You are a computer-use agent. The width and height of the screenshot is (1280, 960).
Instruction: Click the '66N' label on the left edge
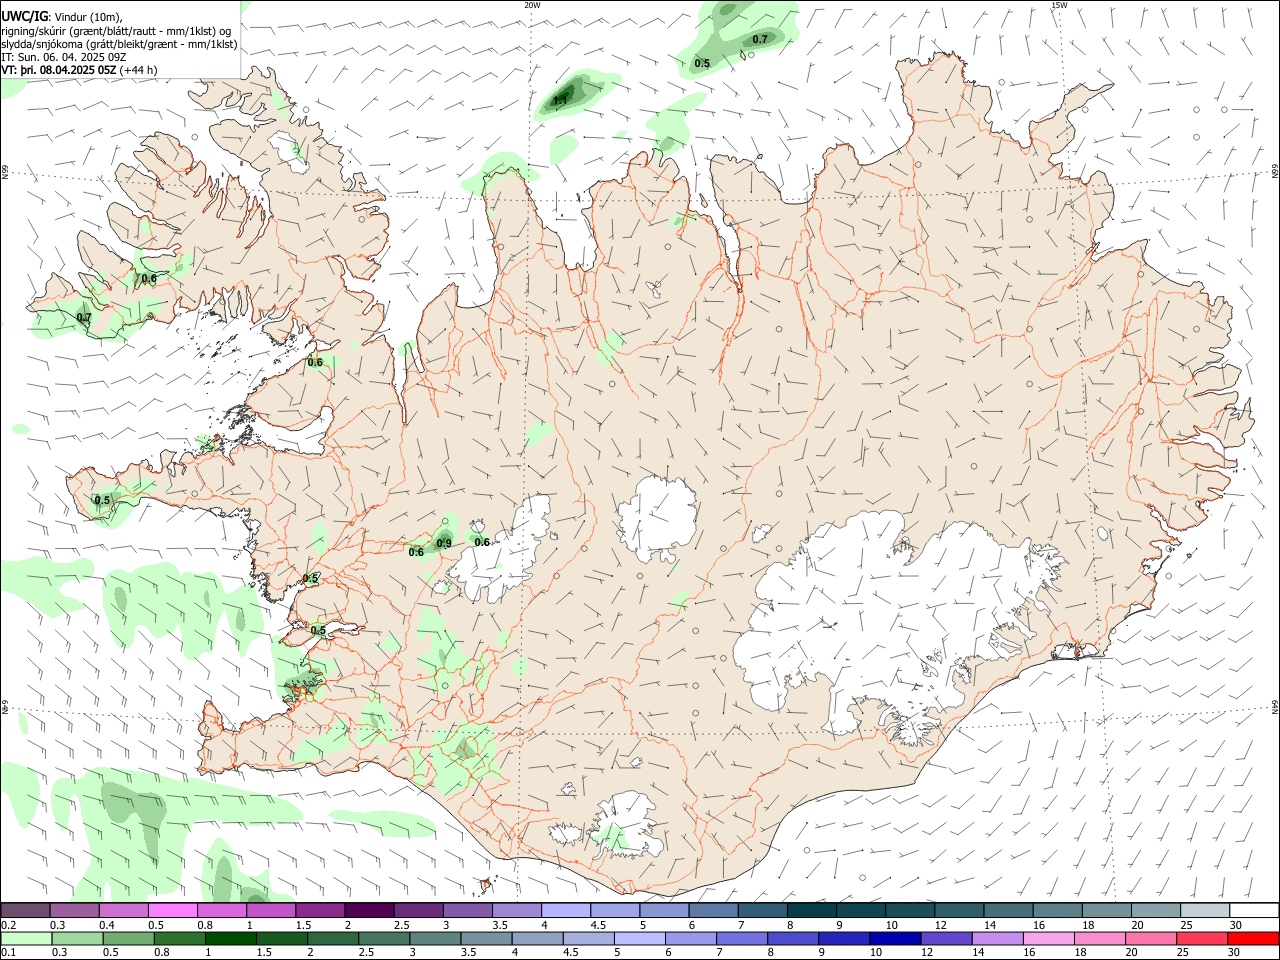[x=5, y=173]
